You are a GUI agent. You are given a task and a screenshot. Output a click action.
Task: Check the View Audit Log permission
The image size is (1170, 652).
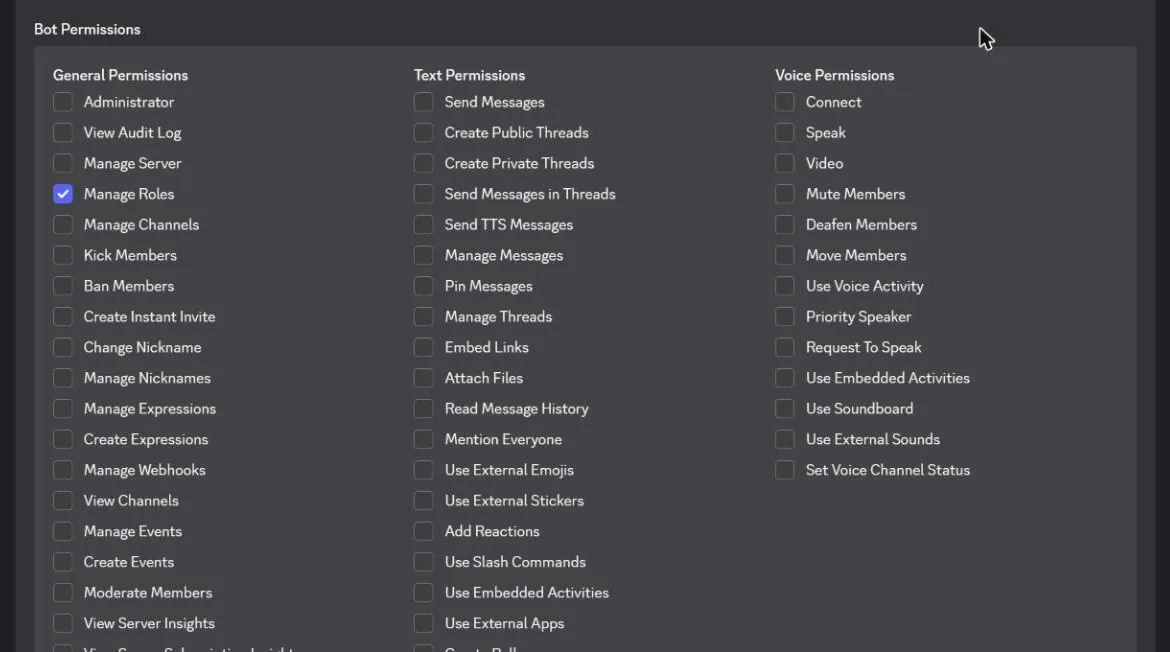[63, 132]
